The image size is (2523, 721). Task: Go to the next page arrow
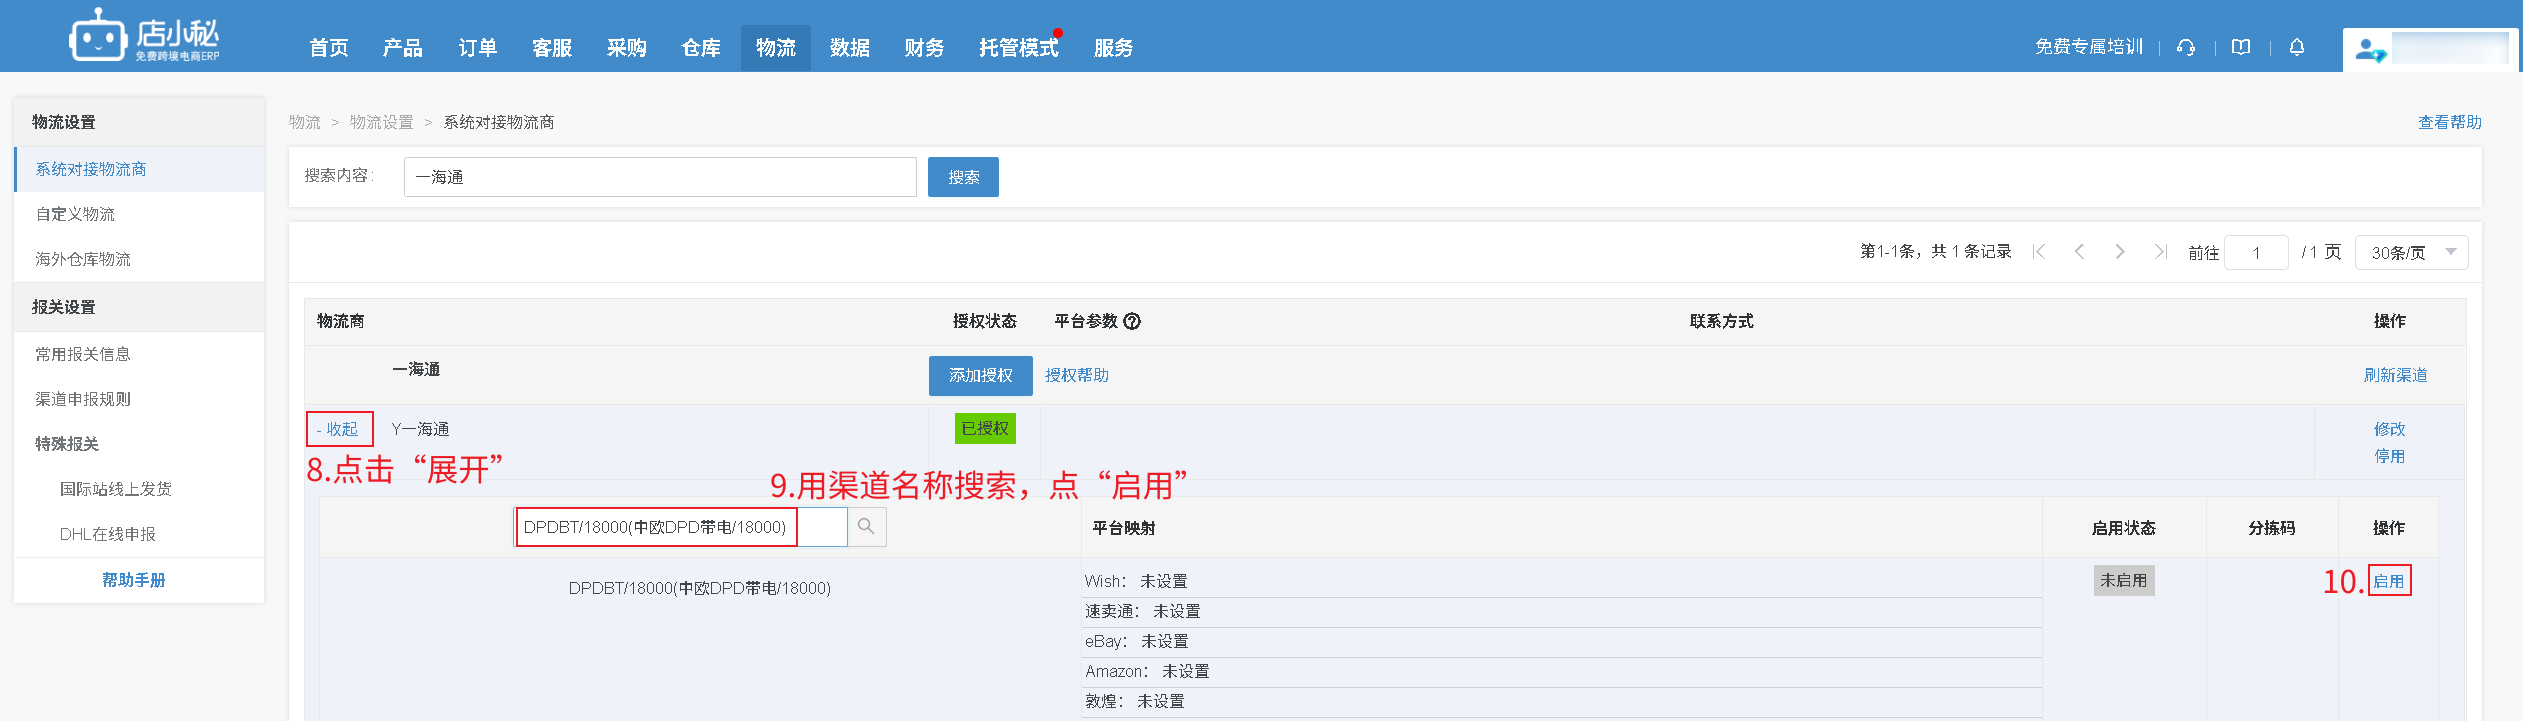click(2119, 252)
